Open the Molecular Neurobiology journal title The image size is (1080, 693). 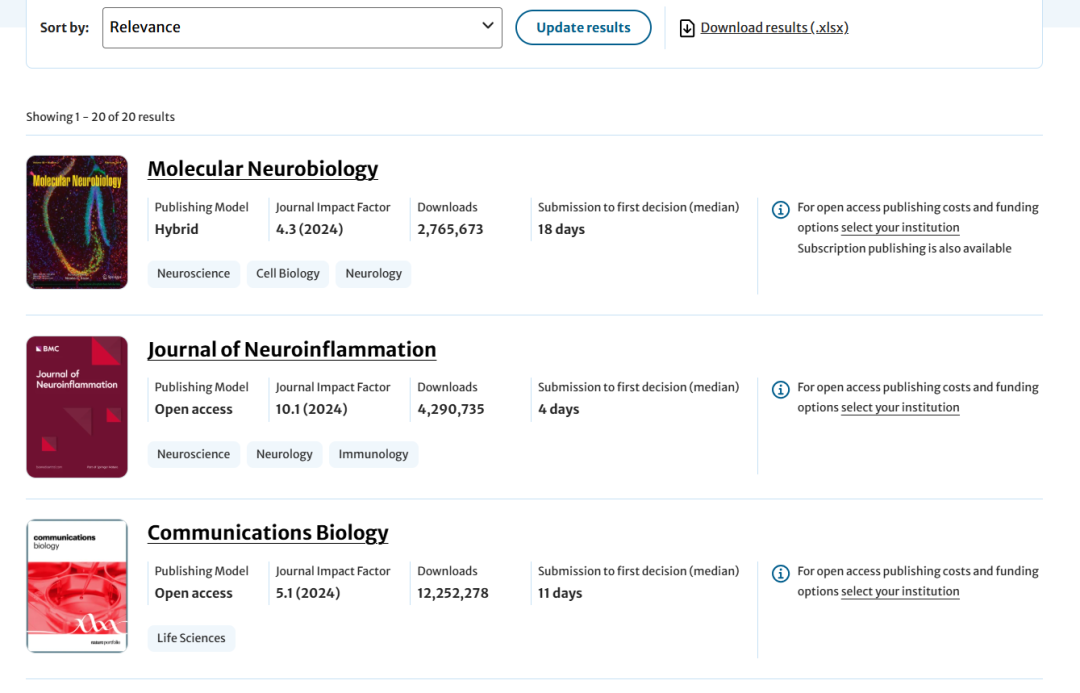click(x=262, y=169)
